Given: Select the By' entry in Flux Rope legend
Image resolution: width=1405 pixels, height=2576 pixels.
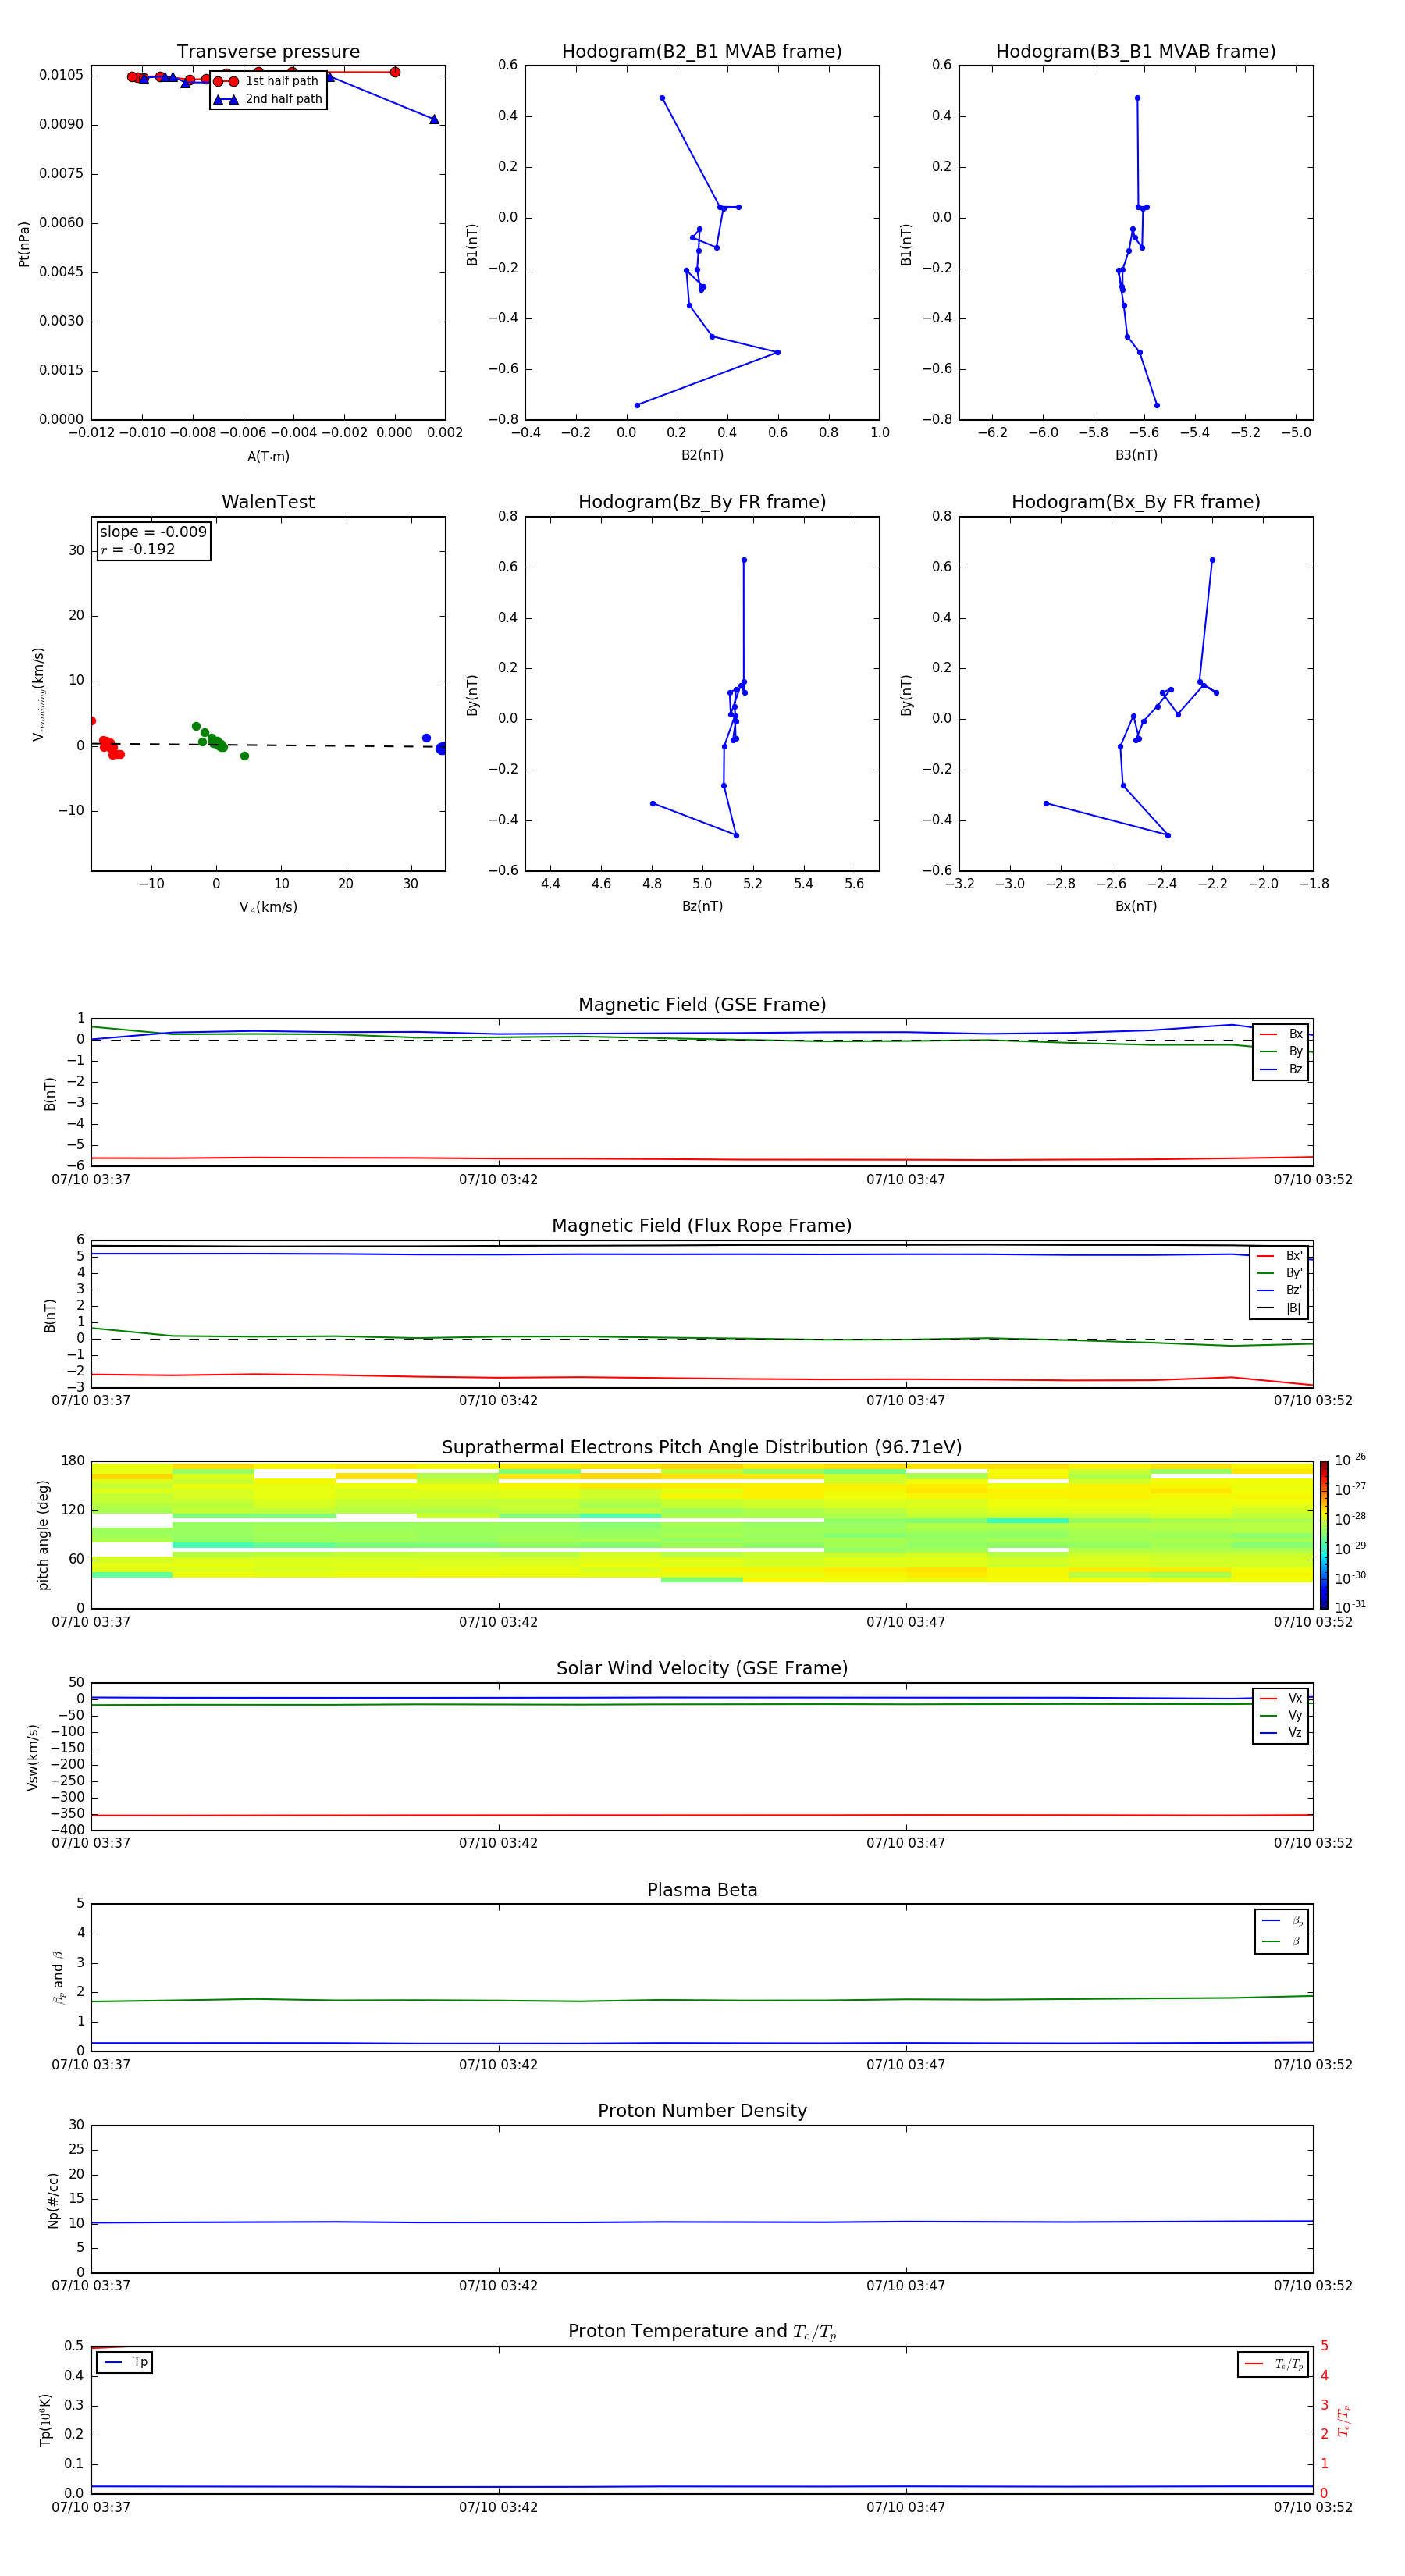Looking at the screenshot, I should [1279, 1273].
